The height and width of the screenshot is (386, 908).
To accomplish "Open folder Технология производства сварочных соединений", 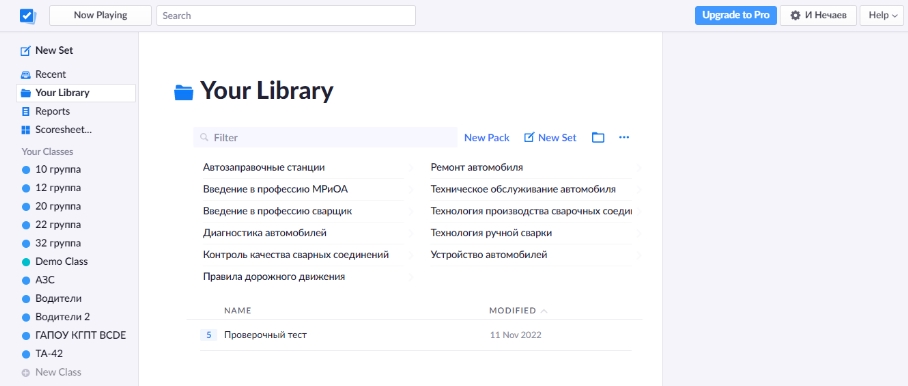I will pyautogui.click(x=532, y=212).
